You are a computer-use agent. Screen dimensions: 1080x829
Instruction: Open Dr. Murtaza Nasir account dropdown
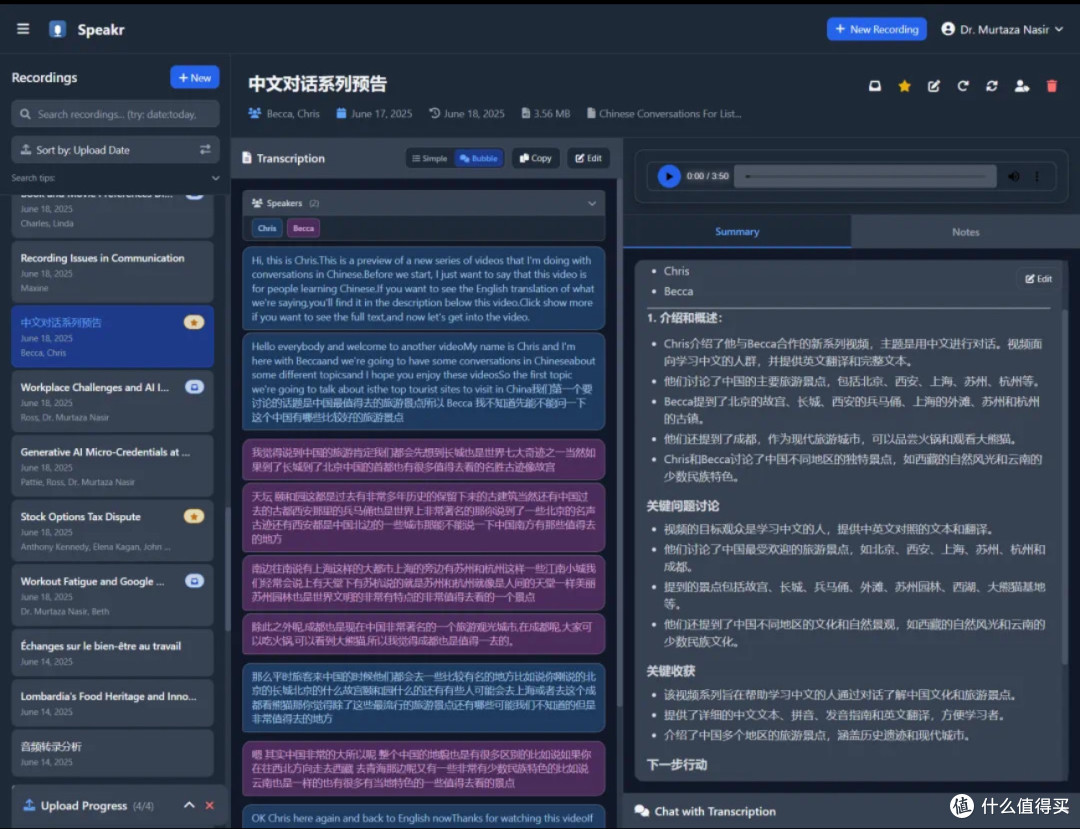(1002, 30)
